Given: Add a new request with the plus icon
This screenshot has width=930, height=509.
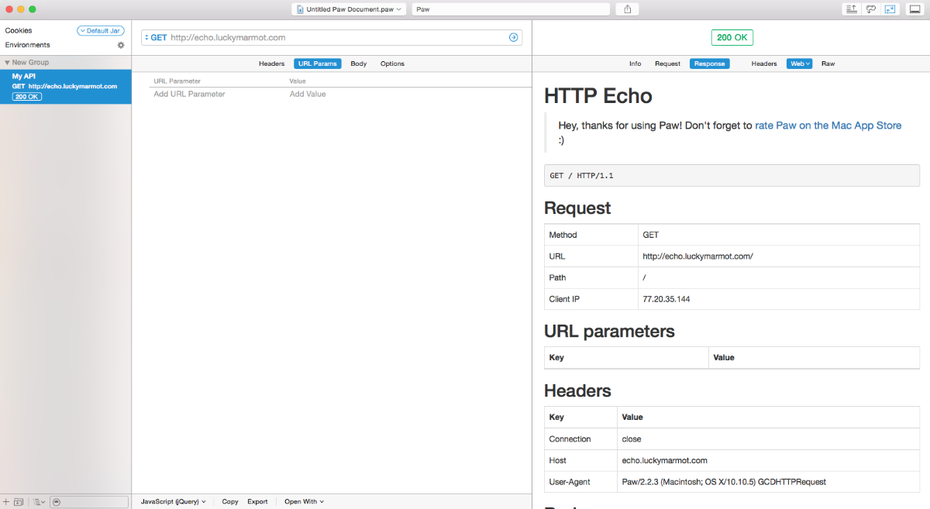Looking at the screenshot, I should click(6, 502).
